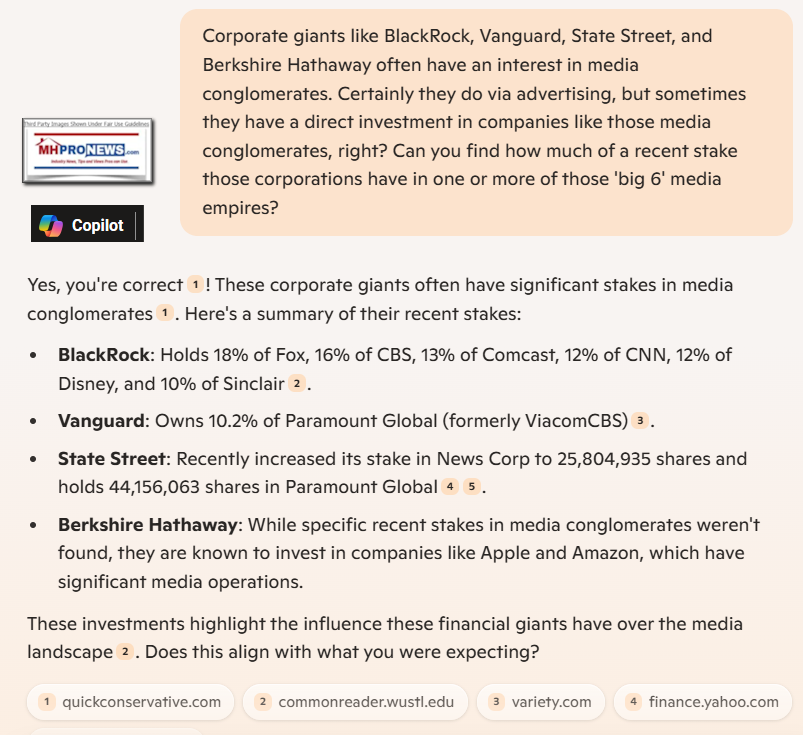Open citation 3 after "formerly ViacomCBS"
Image resolution: width=803 pixels, height=735 pixels.
(x=639, y=421)
